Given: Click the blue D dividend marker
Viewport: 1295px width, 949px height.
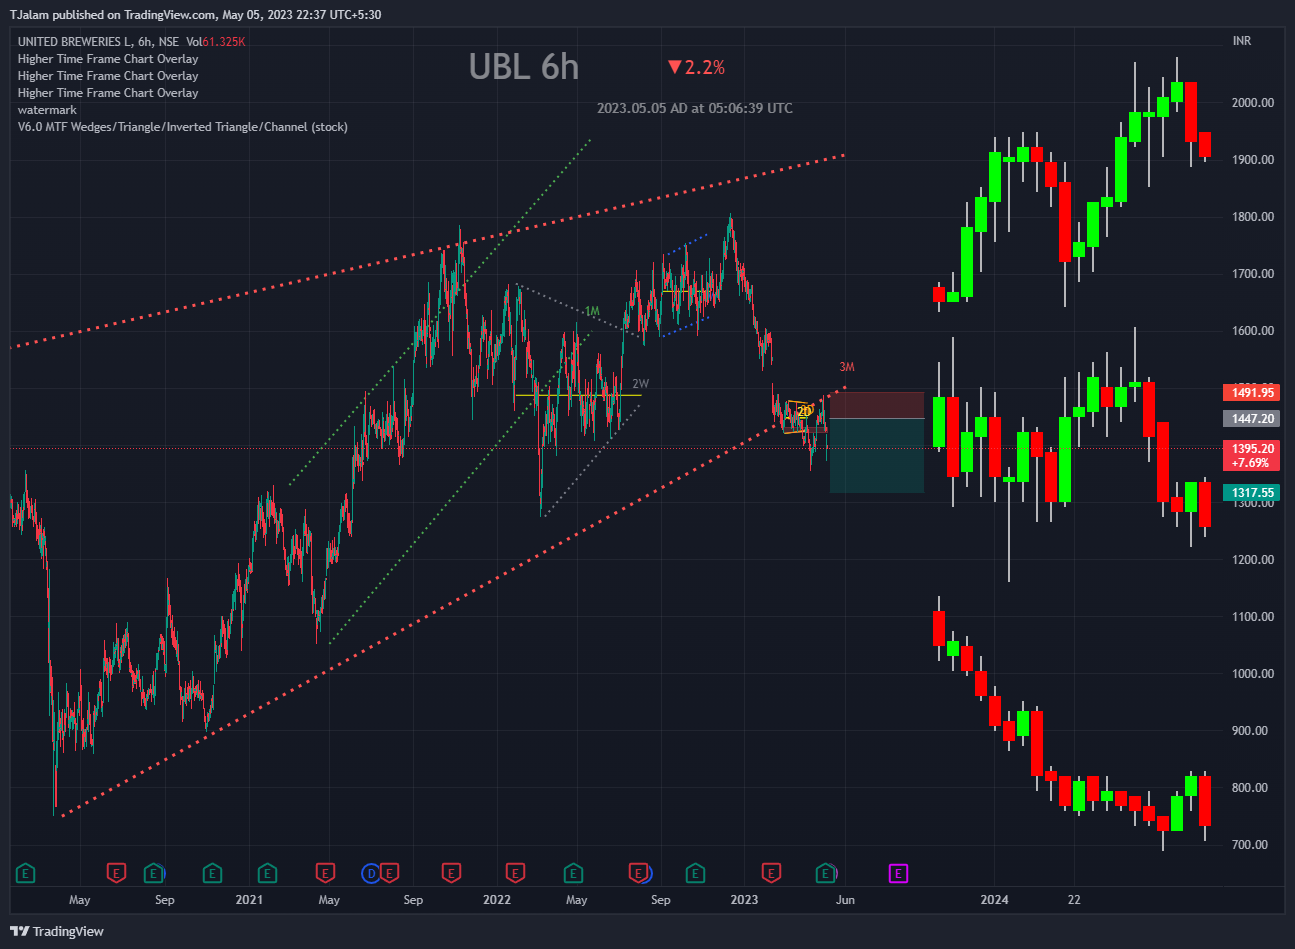Looking at the screenshot, I should 371,874.
